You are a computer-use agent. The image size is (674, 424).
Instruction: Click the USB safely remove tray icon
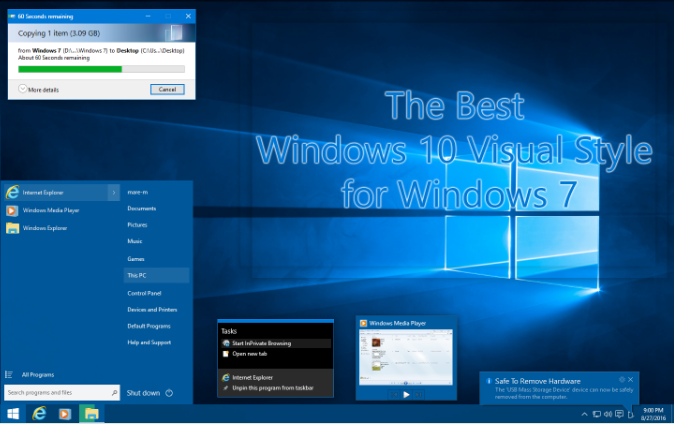click(631, 415)
